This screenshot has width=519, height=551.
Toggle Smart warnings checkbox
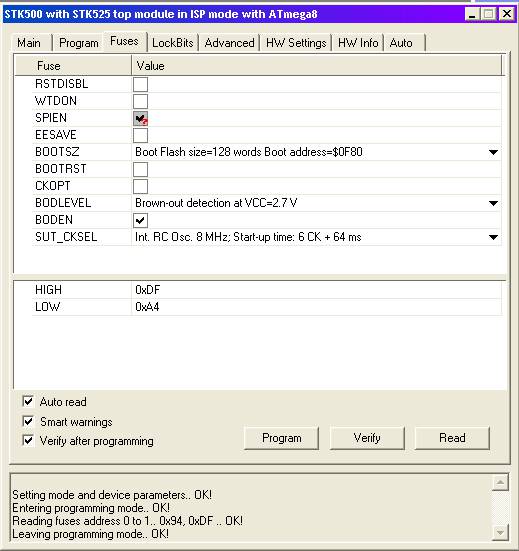28,421
